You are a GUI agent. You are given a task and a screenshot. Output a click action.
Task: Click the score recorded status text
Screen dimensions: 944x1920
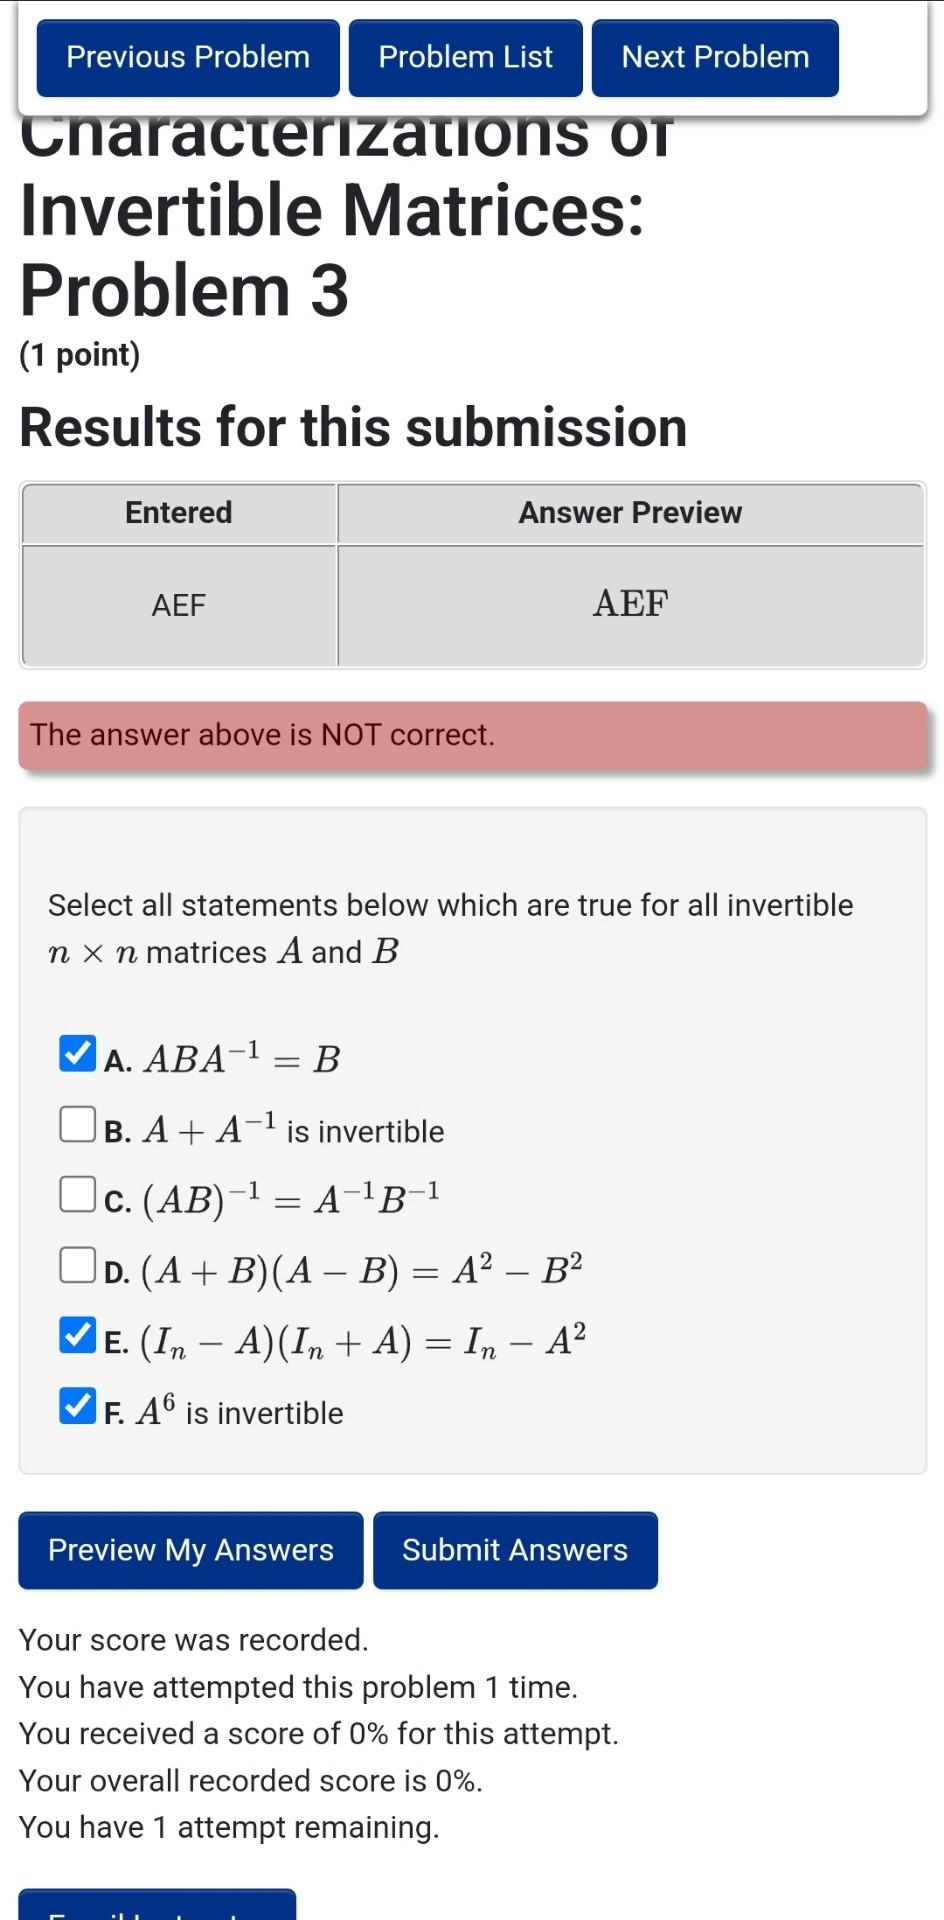[194, 1639]
